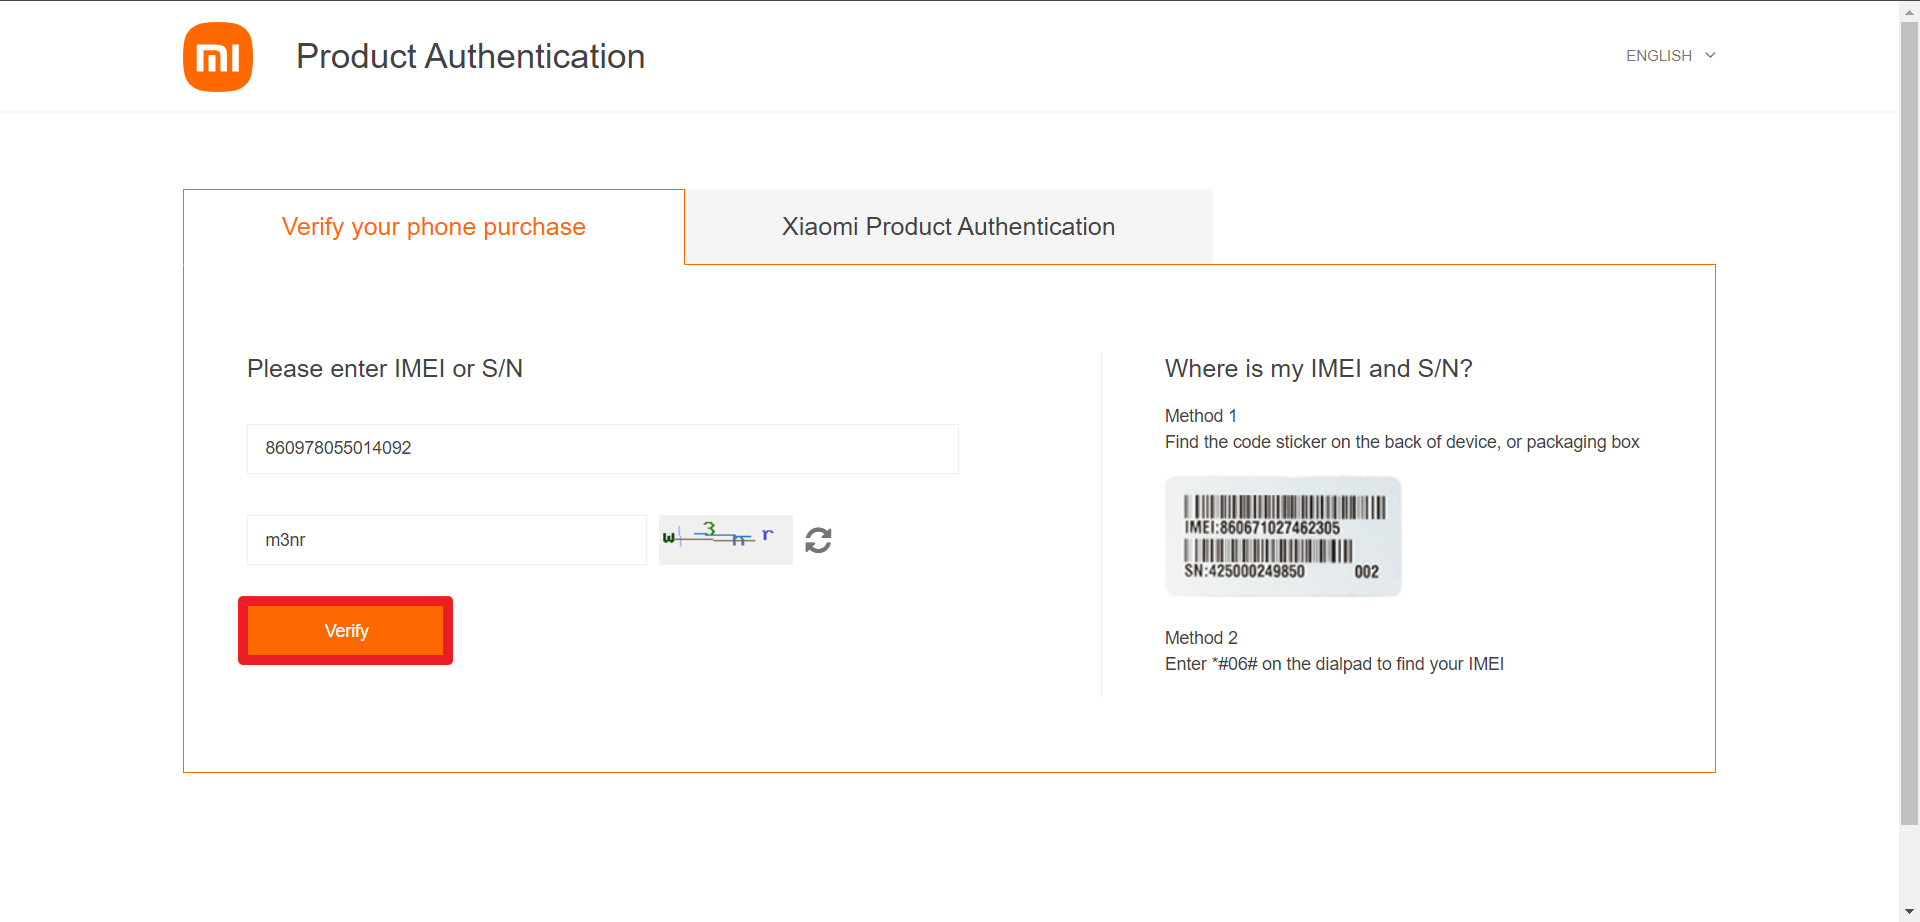Click the captcha code image

725,540
